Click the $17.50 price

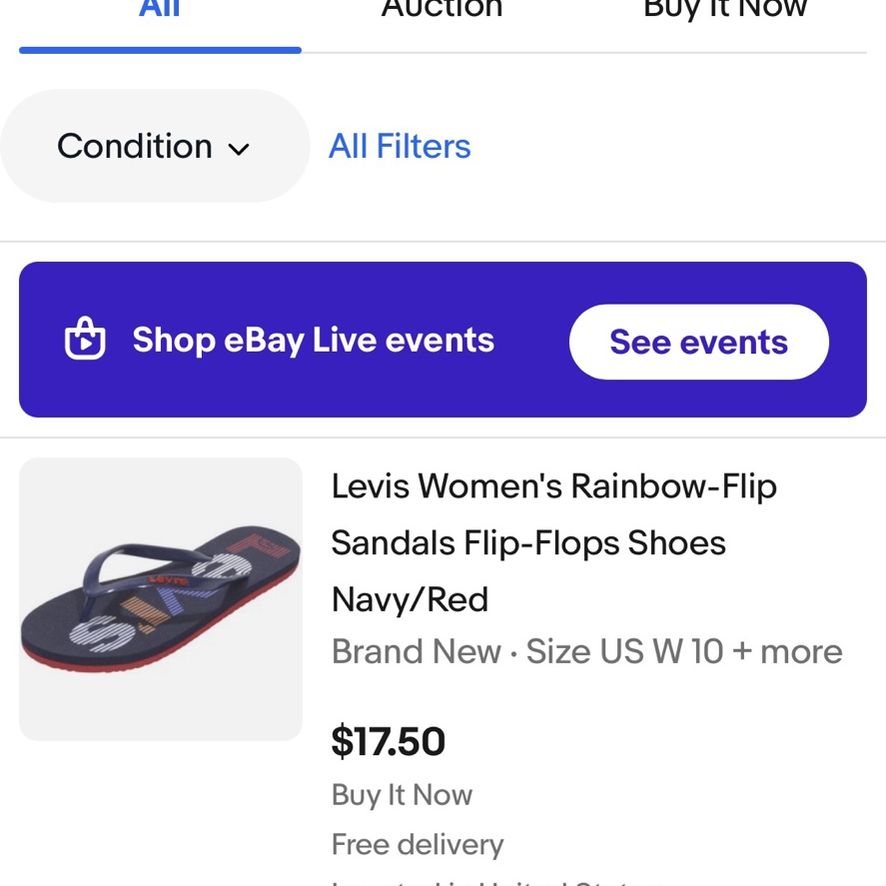[389, 741]
